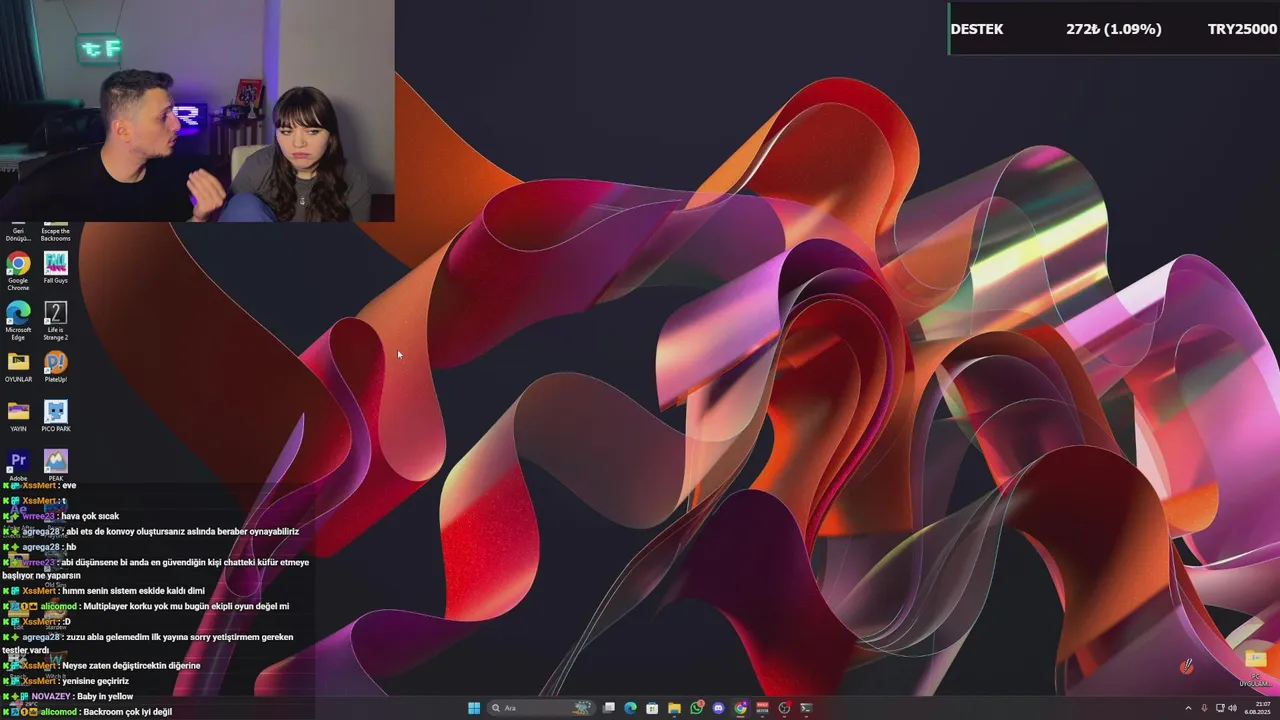Click the taskbar search box labeled Ara
The image size is (1280, 720).
point(542,708)
